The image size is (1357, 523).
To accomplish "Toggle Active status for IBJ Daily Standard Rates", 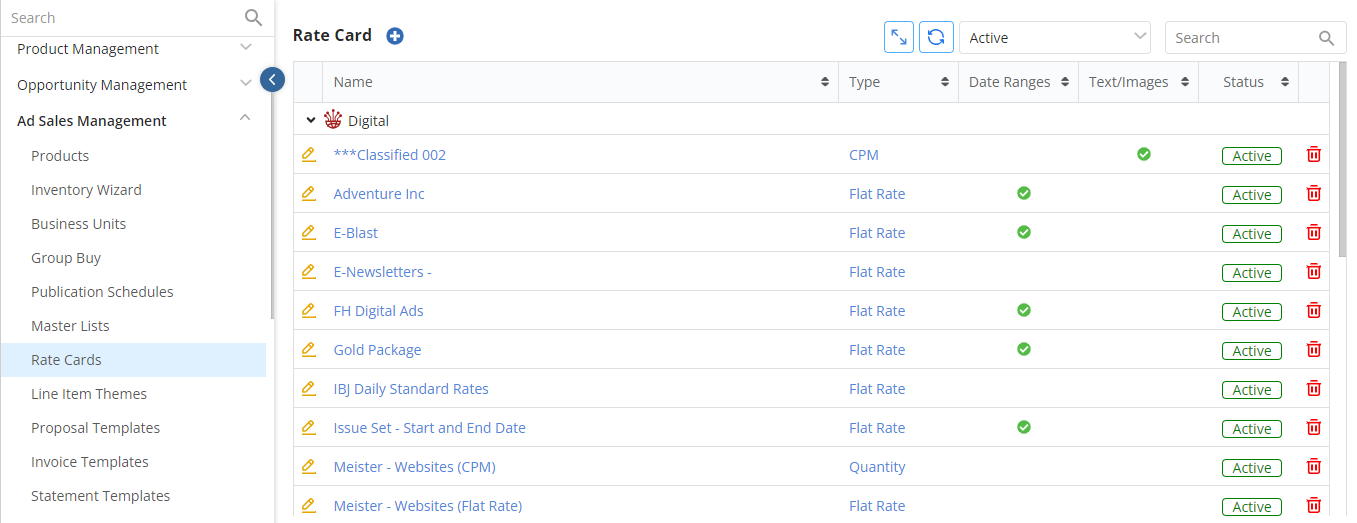I will tap(1251, 390).
